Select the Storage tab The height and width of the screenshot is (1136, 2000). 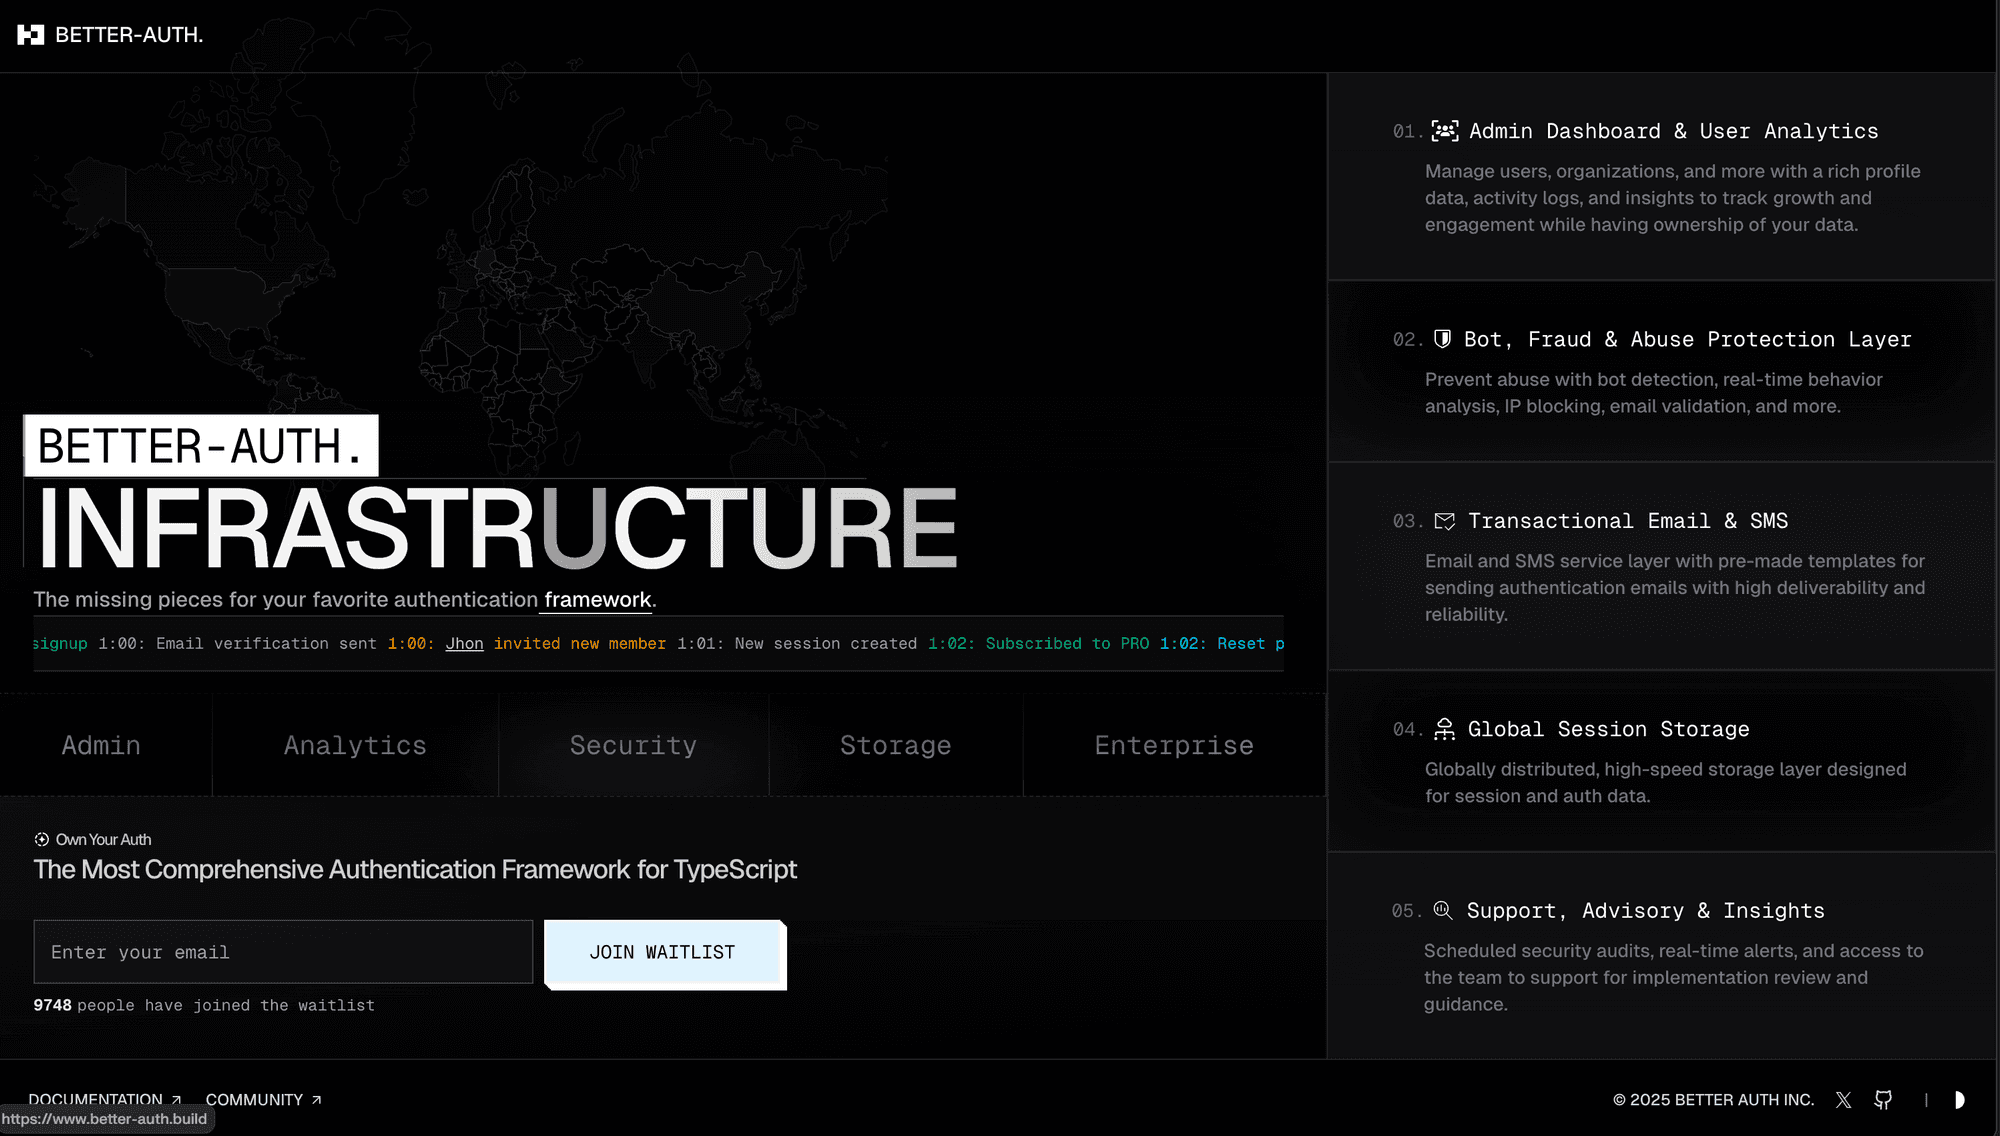pos(895,745)
